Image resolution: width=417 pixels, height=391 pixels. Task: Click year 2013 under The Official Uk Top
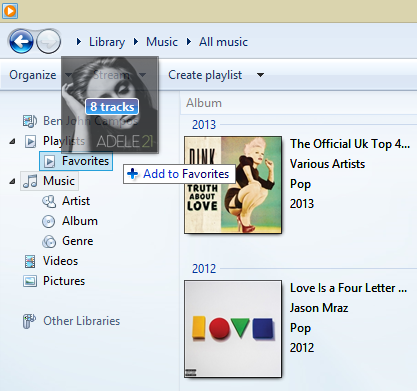pos(302,204)
